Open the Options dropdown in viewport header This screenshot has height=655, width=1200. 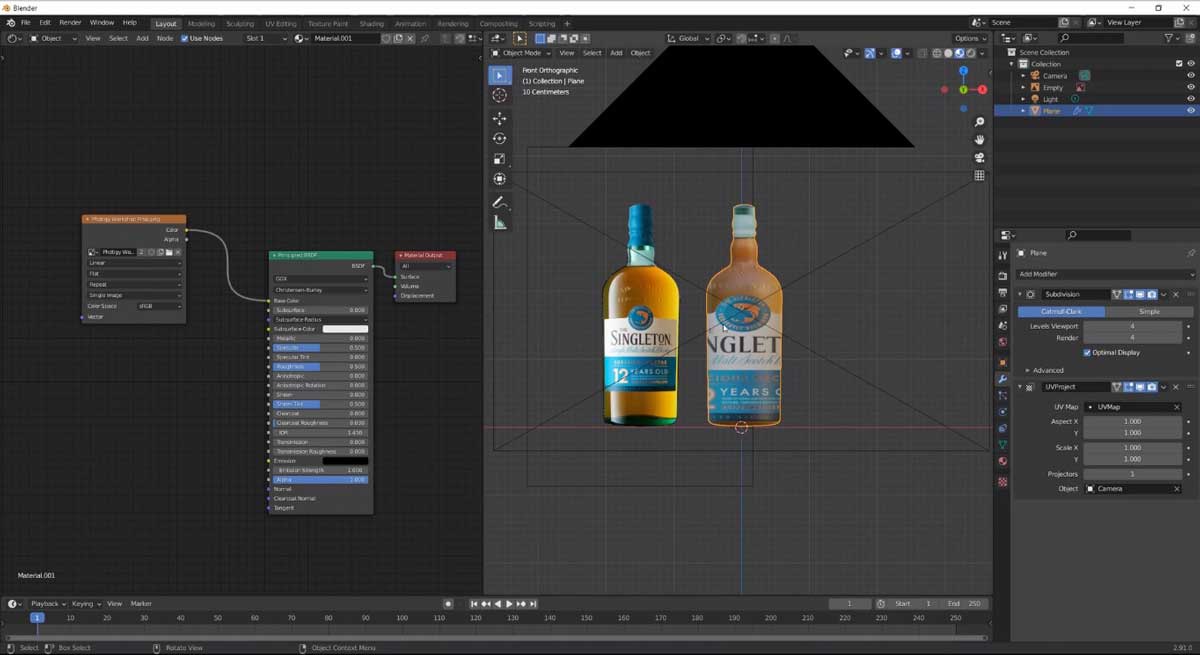point(970,38)
